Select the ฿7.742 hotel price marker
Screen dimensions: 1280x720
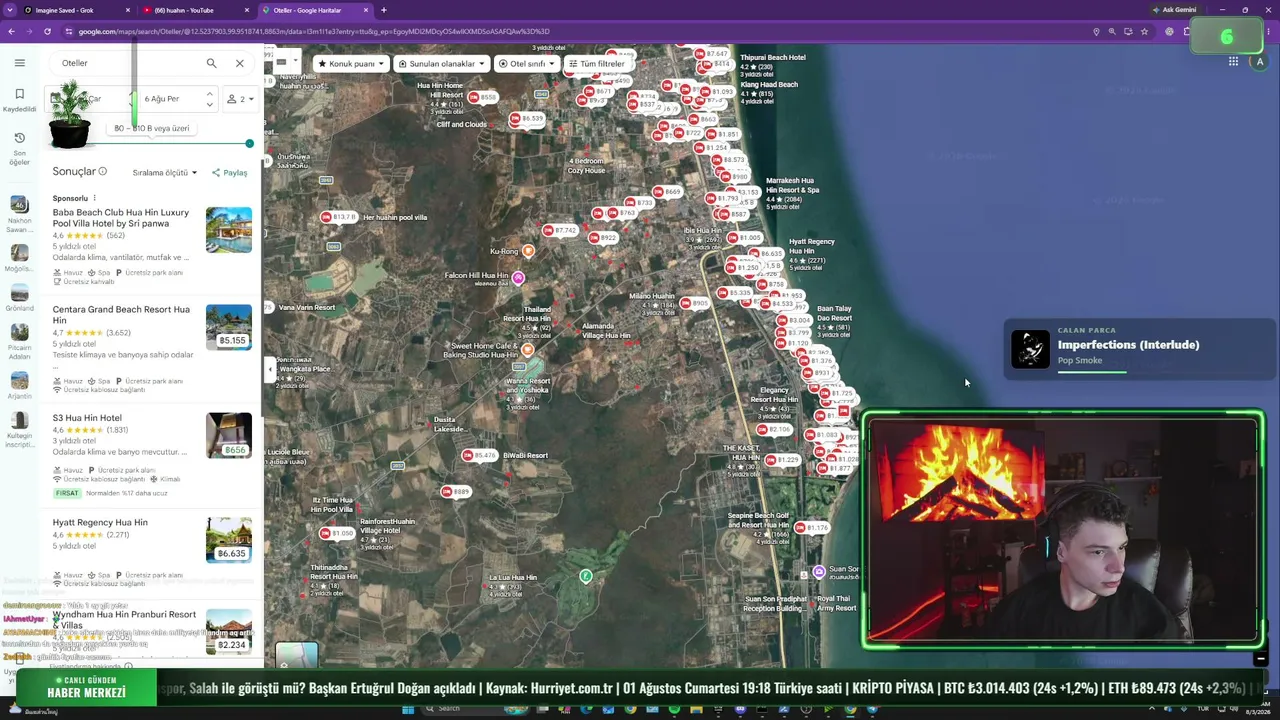[x=559, y=230]
